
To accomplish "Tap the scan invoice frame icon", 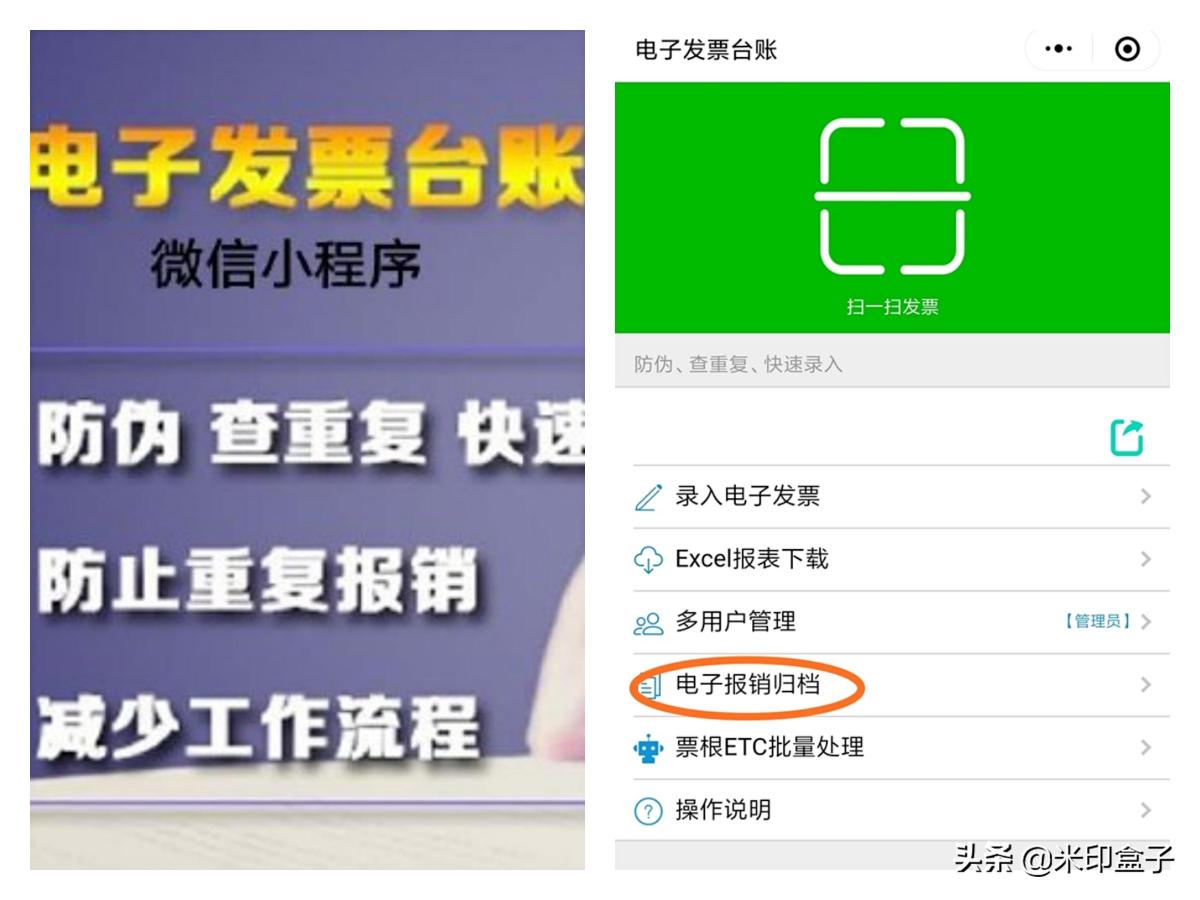I will [892, 197].
